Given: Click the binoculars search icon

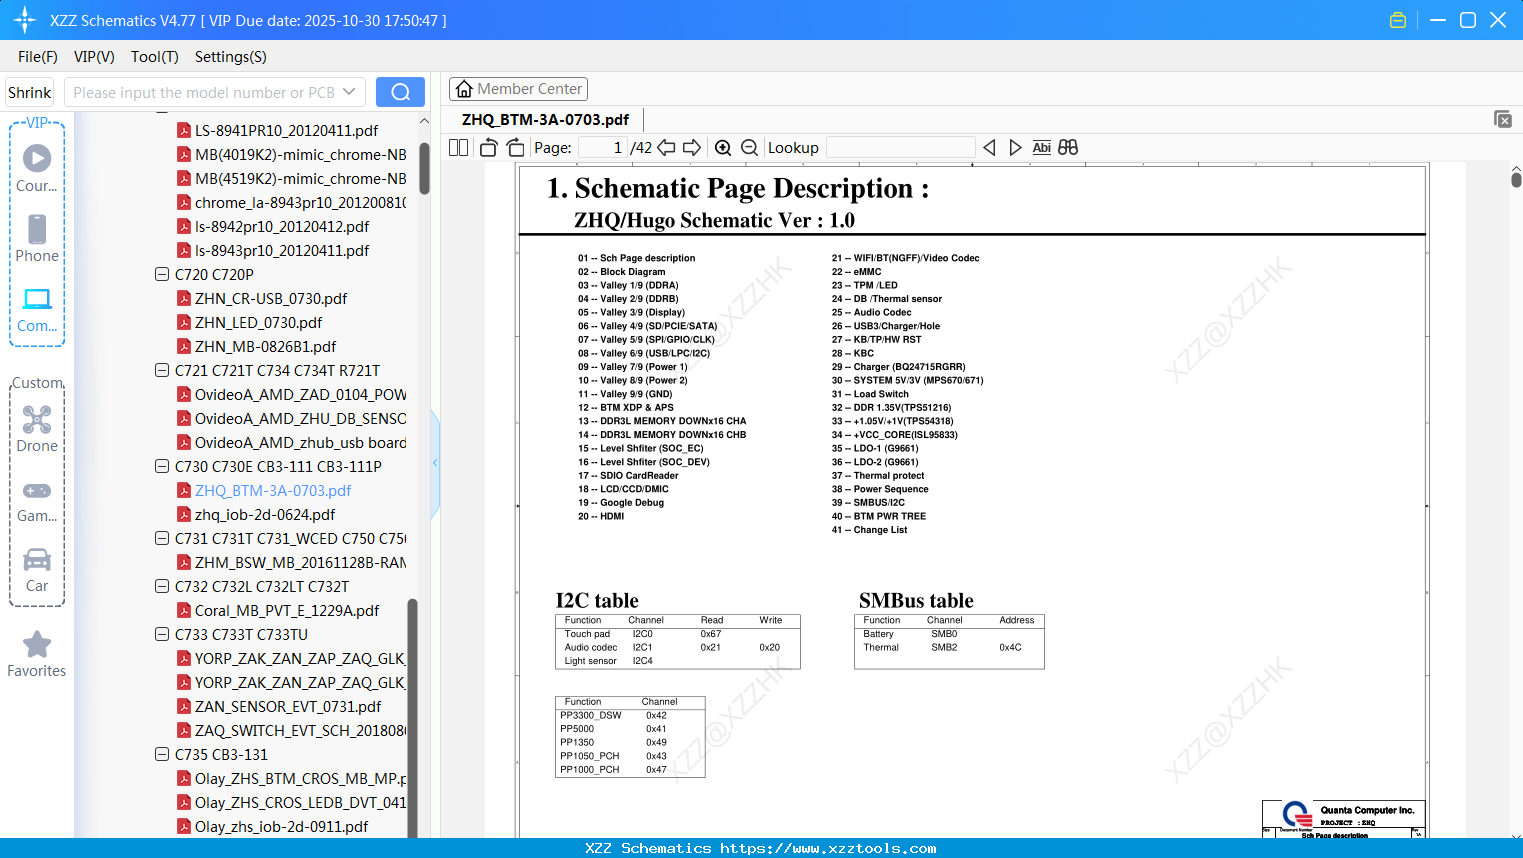Looking at the screenshot, I should (1068, 148).
